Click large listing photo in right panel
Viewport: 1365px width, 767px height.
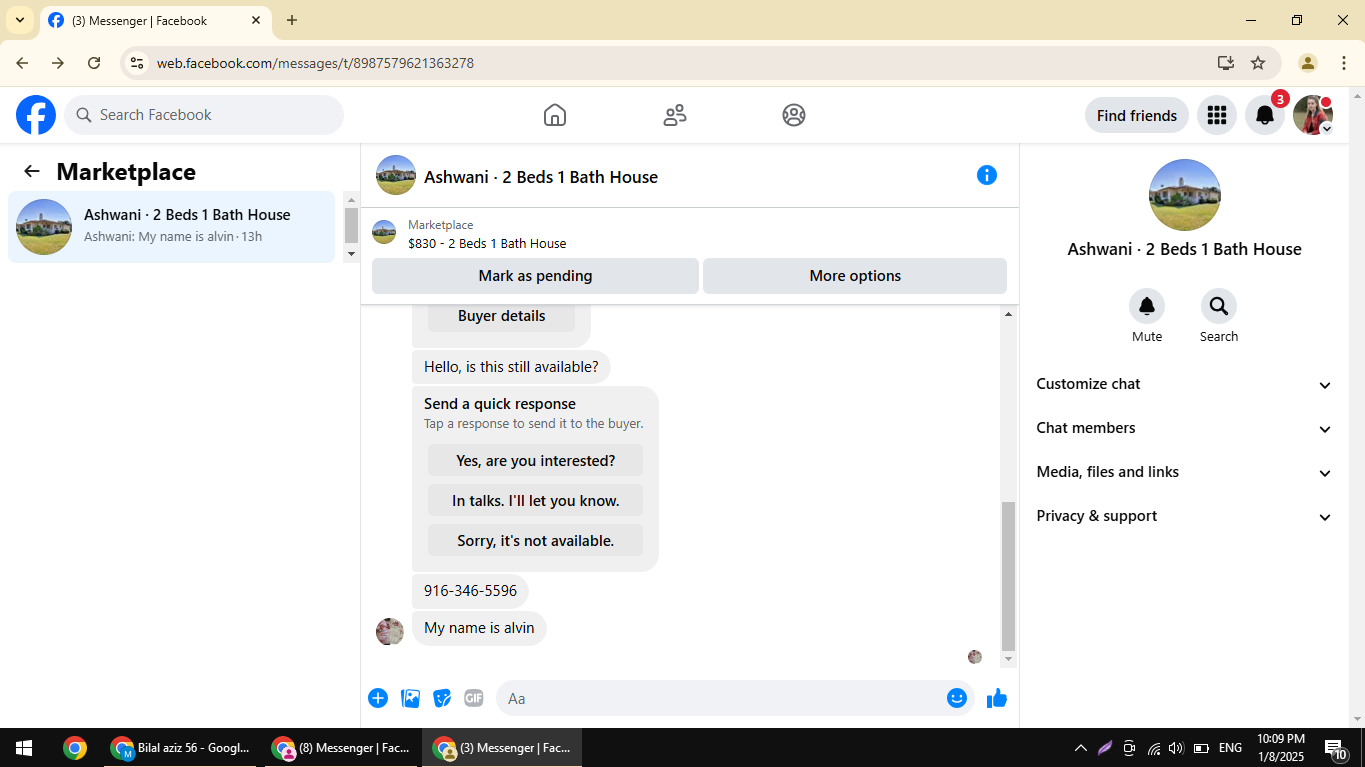(1184, 195)
